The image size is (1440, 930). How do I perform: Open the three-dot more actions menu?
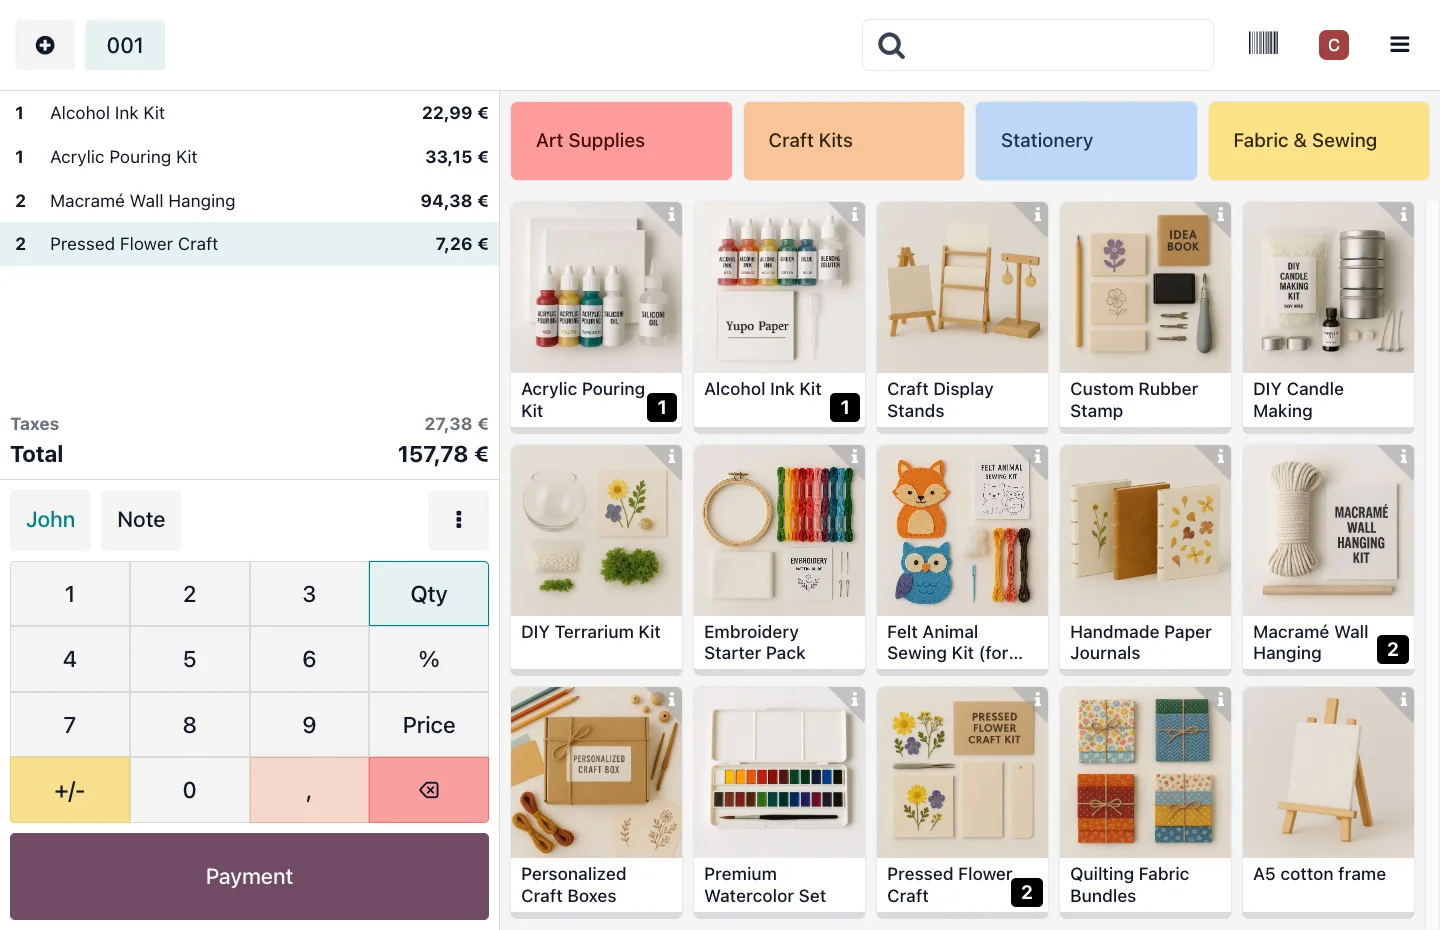coord(459,520)
